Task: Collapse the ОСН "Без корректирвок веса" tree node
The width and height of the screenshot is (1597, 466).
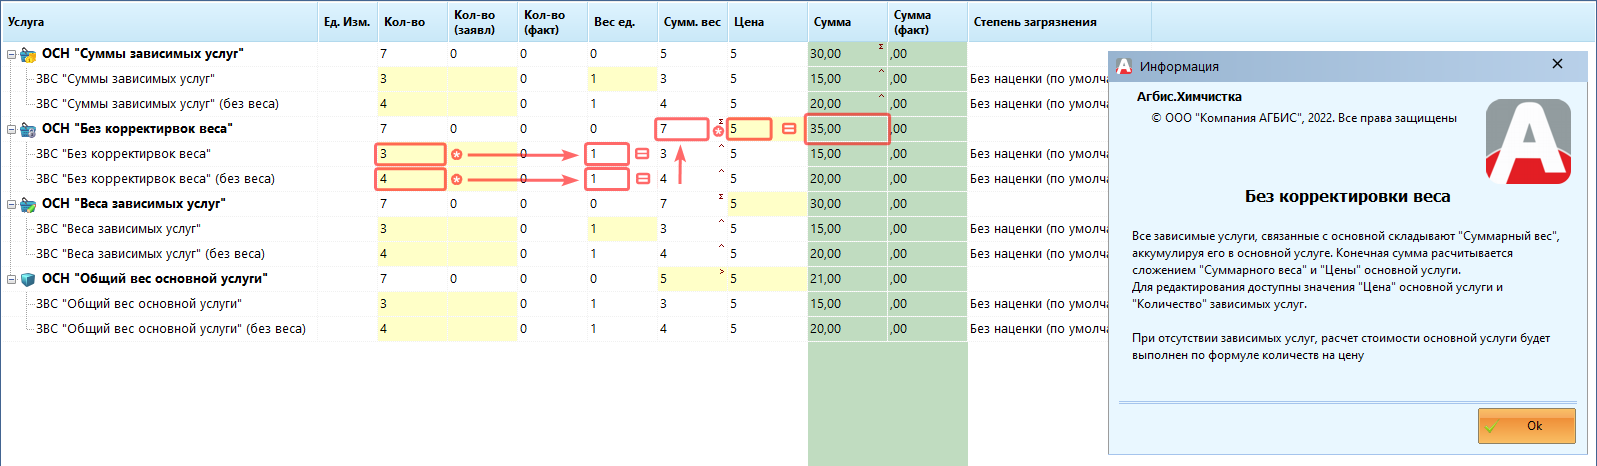Action: point(12,130)
